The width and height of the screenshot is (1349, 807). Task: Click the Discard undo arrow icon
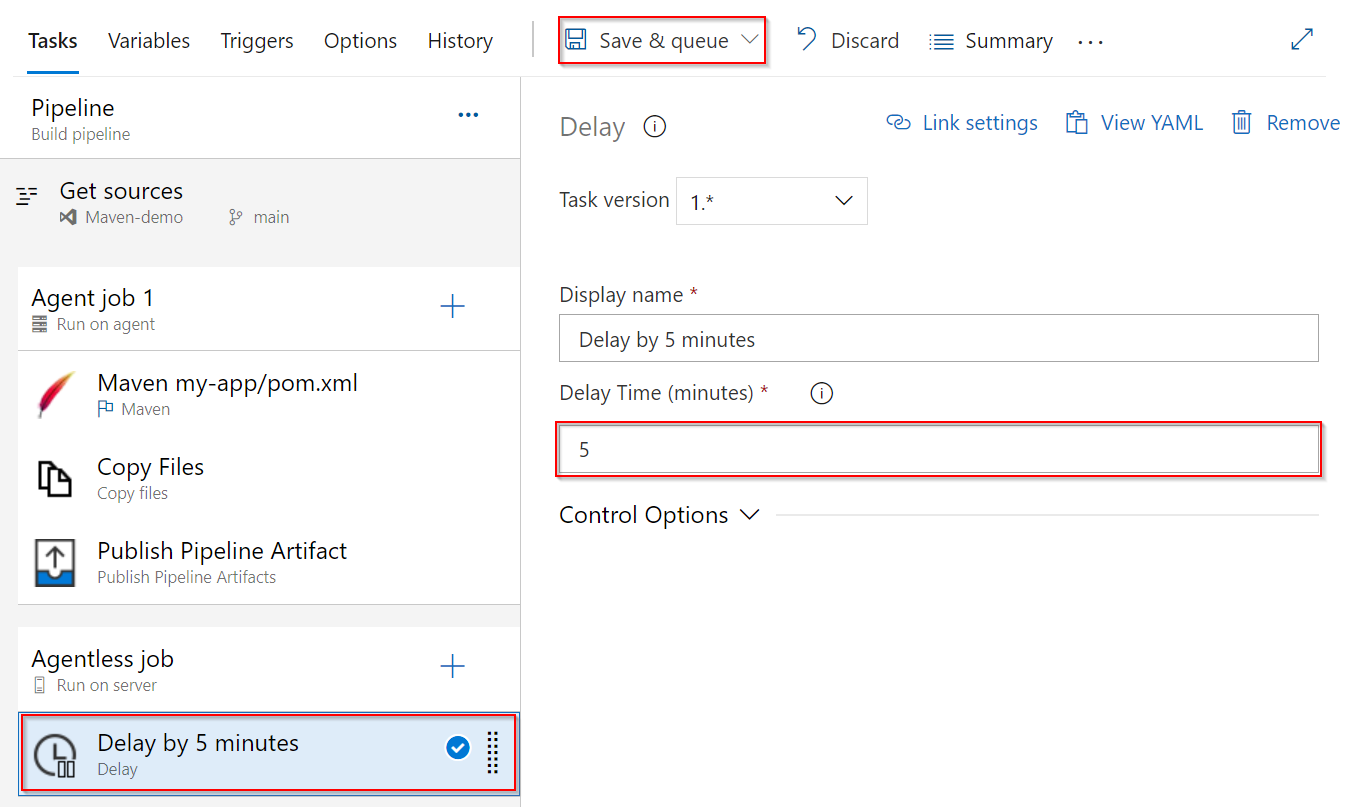coord(806,39)
